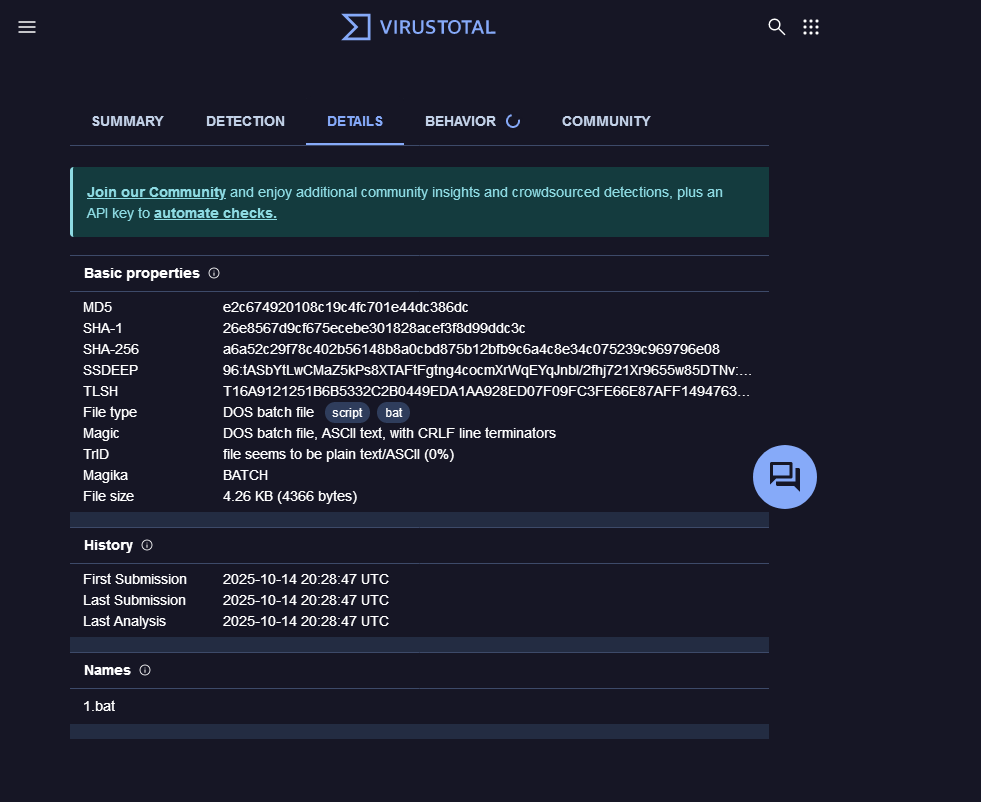Image resolution: width=981 pixels, height=802 pixels.
Task: Open the hamburger navigation menu
Action: point(27,27)
